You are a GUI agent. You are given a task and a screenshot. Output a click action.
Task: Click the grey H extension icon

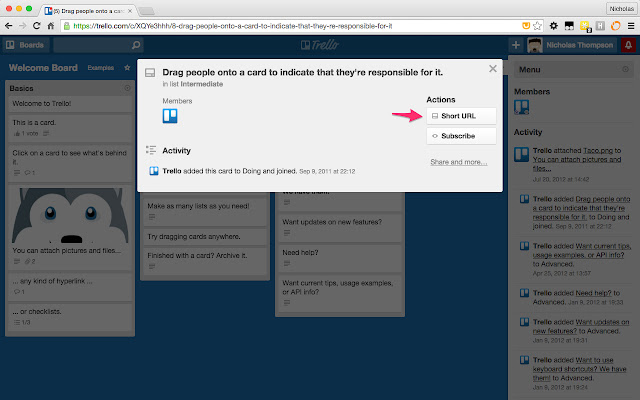tap(600, 26)
